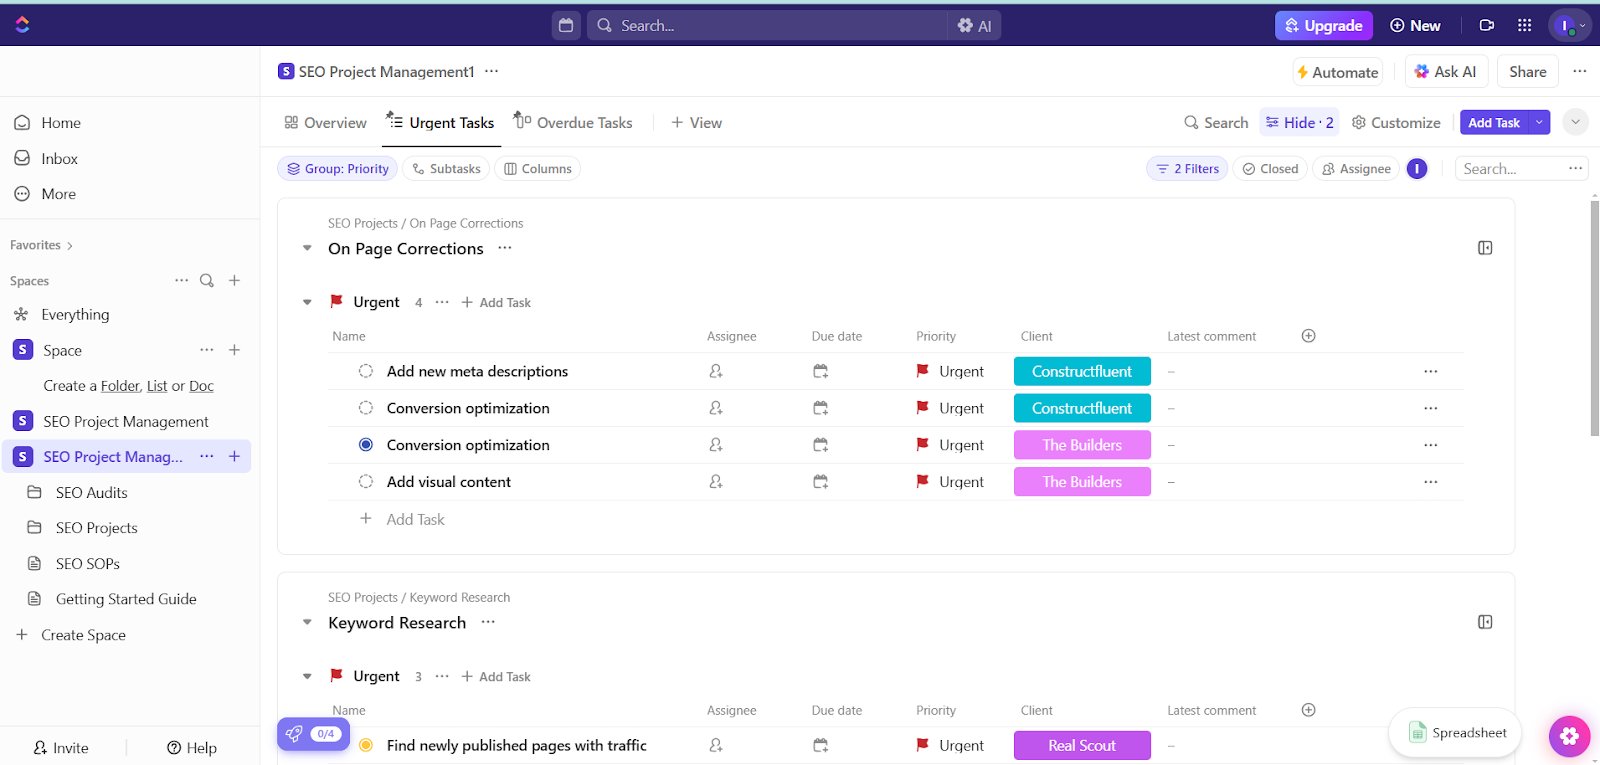This screenshot has width=1600, height=765.
Task: Search spaces using sidebar magnifier icon
Action: (207, 281)
